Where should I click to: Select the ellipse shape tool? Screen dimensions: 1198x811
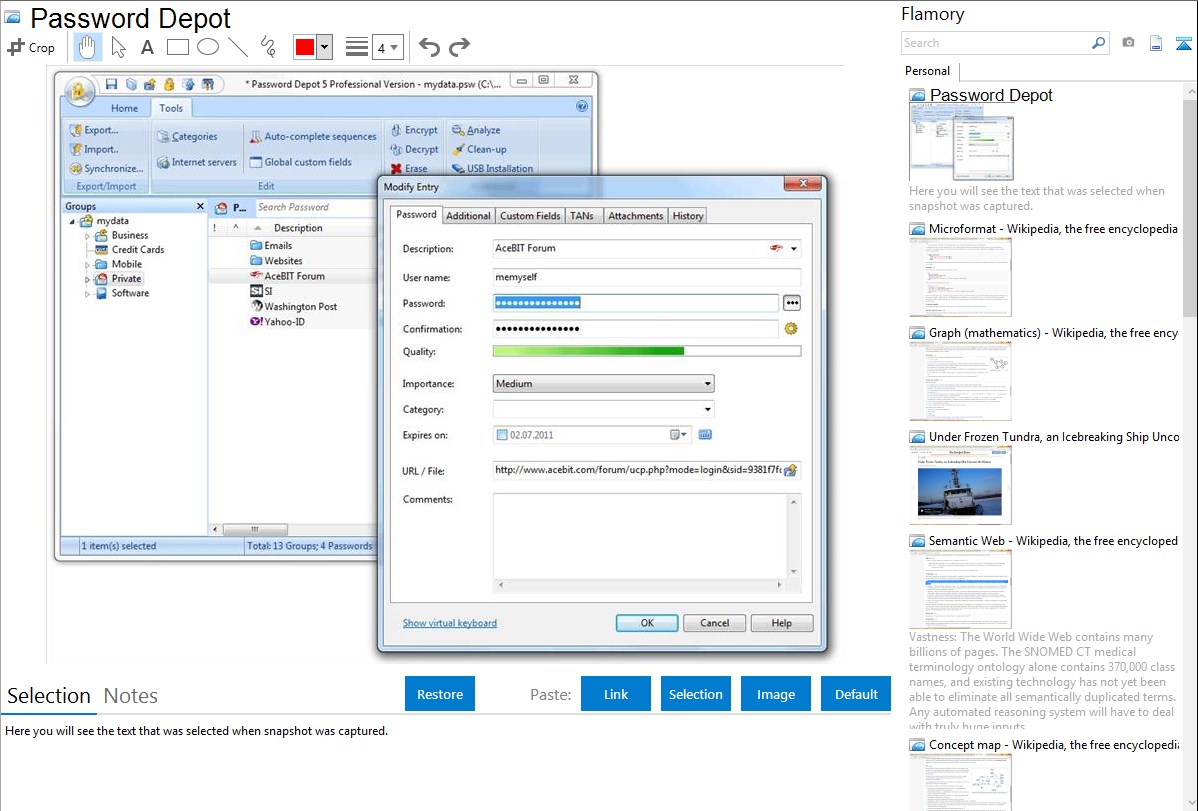tap(207, 47)
